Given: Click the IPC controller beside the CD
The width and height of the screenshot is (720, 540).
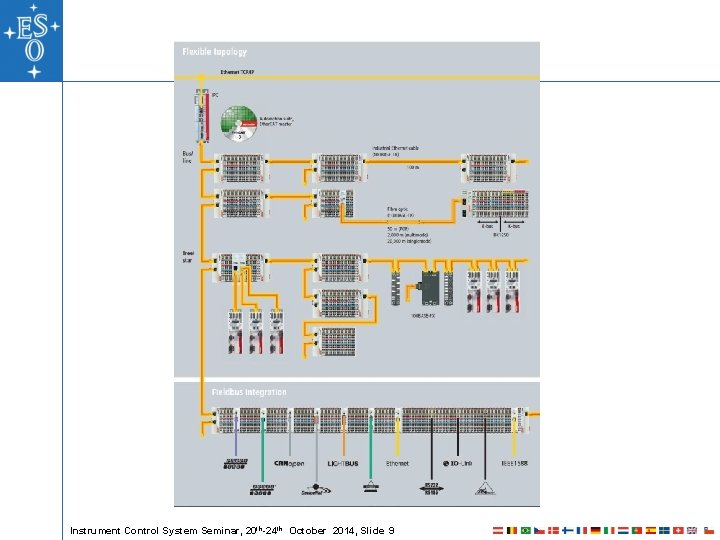Looking at the screenshot, I should (202, 116).
